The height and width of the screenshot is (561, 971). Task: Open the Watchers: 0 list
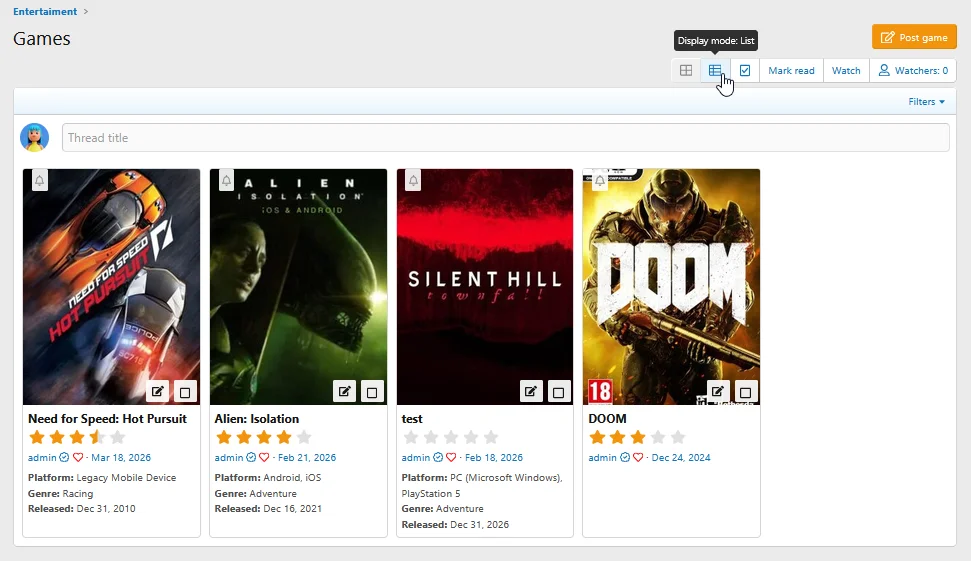(x=913, y=71)
